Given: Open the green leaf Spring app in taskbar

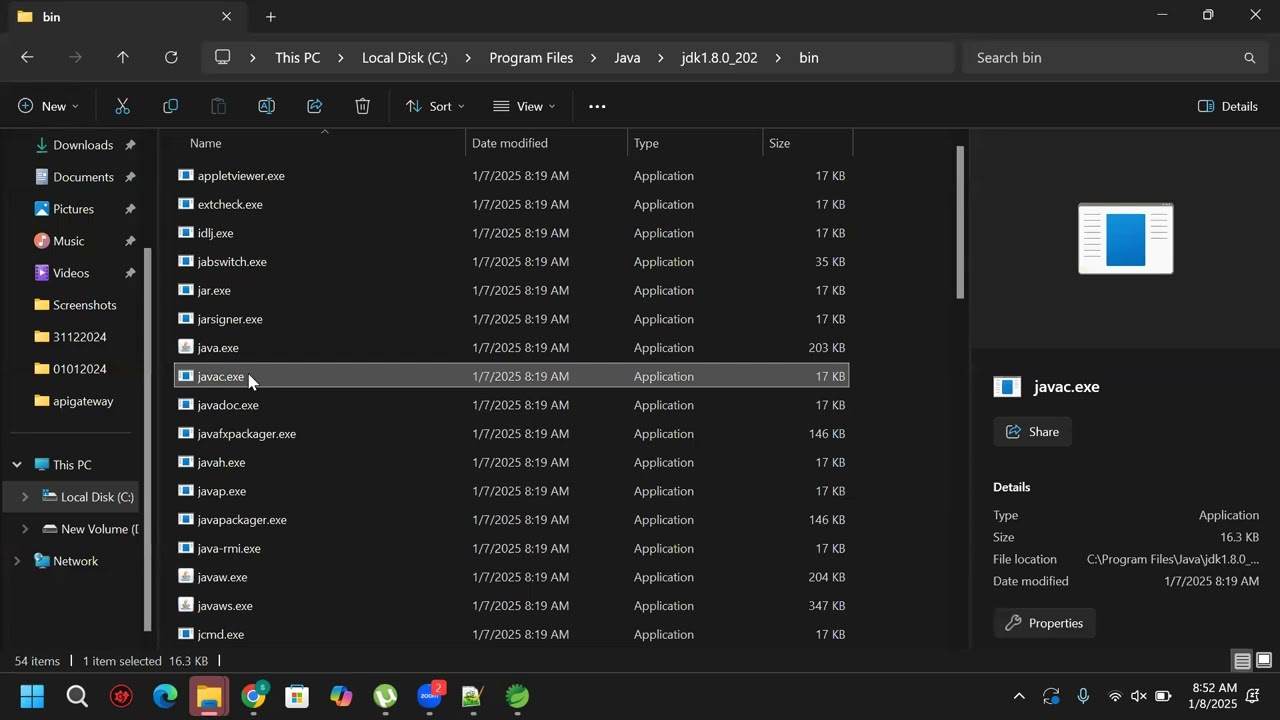Looking at the screenshot, I should [x=517, y=696].
